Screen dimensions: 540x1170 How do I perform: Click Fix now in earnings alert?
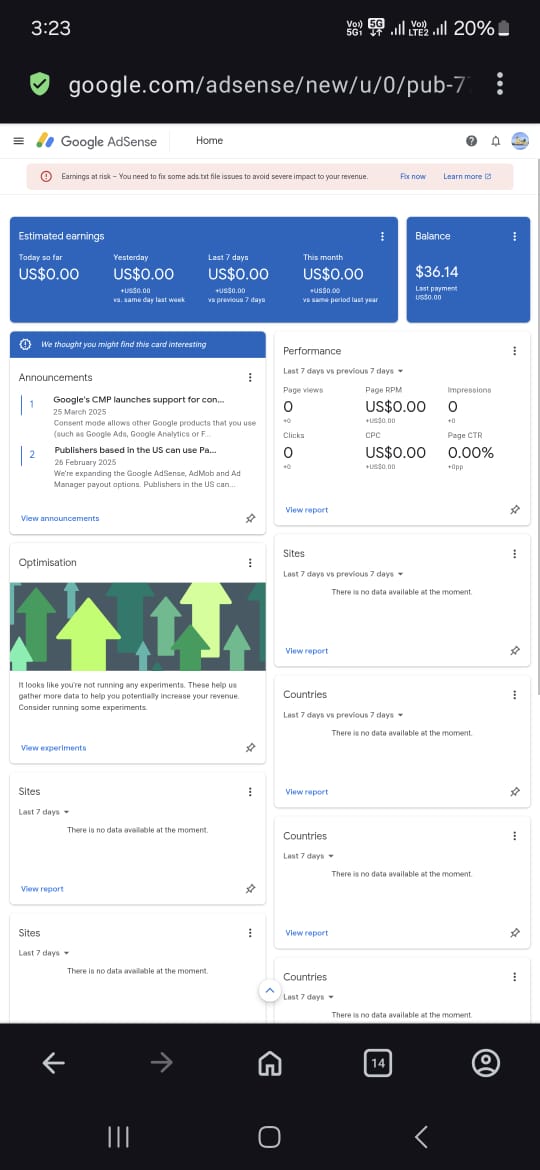click(413, 177)
